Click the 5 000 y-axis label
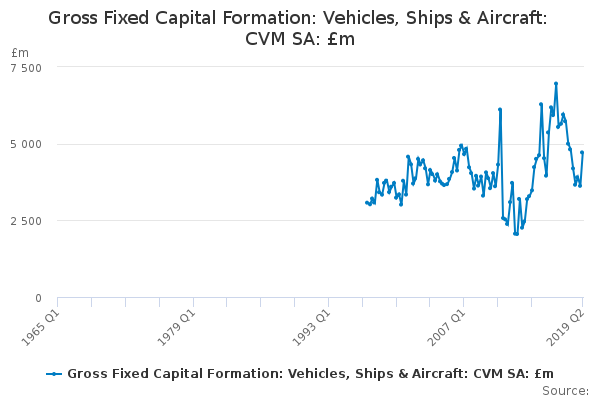Image resolution: width=600 pixels, height=400 pixels. pos(26,144)
